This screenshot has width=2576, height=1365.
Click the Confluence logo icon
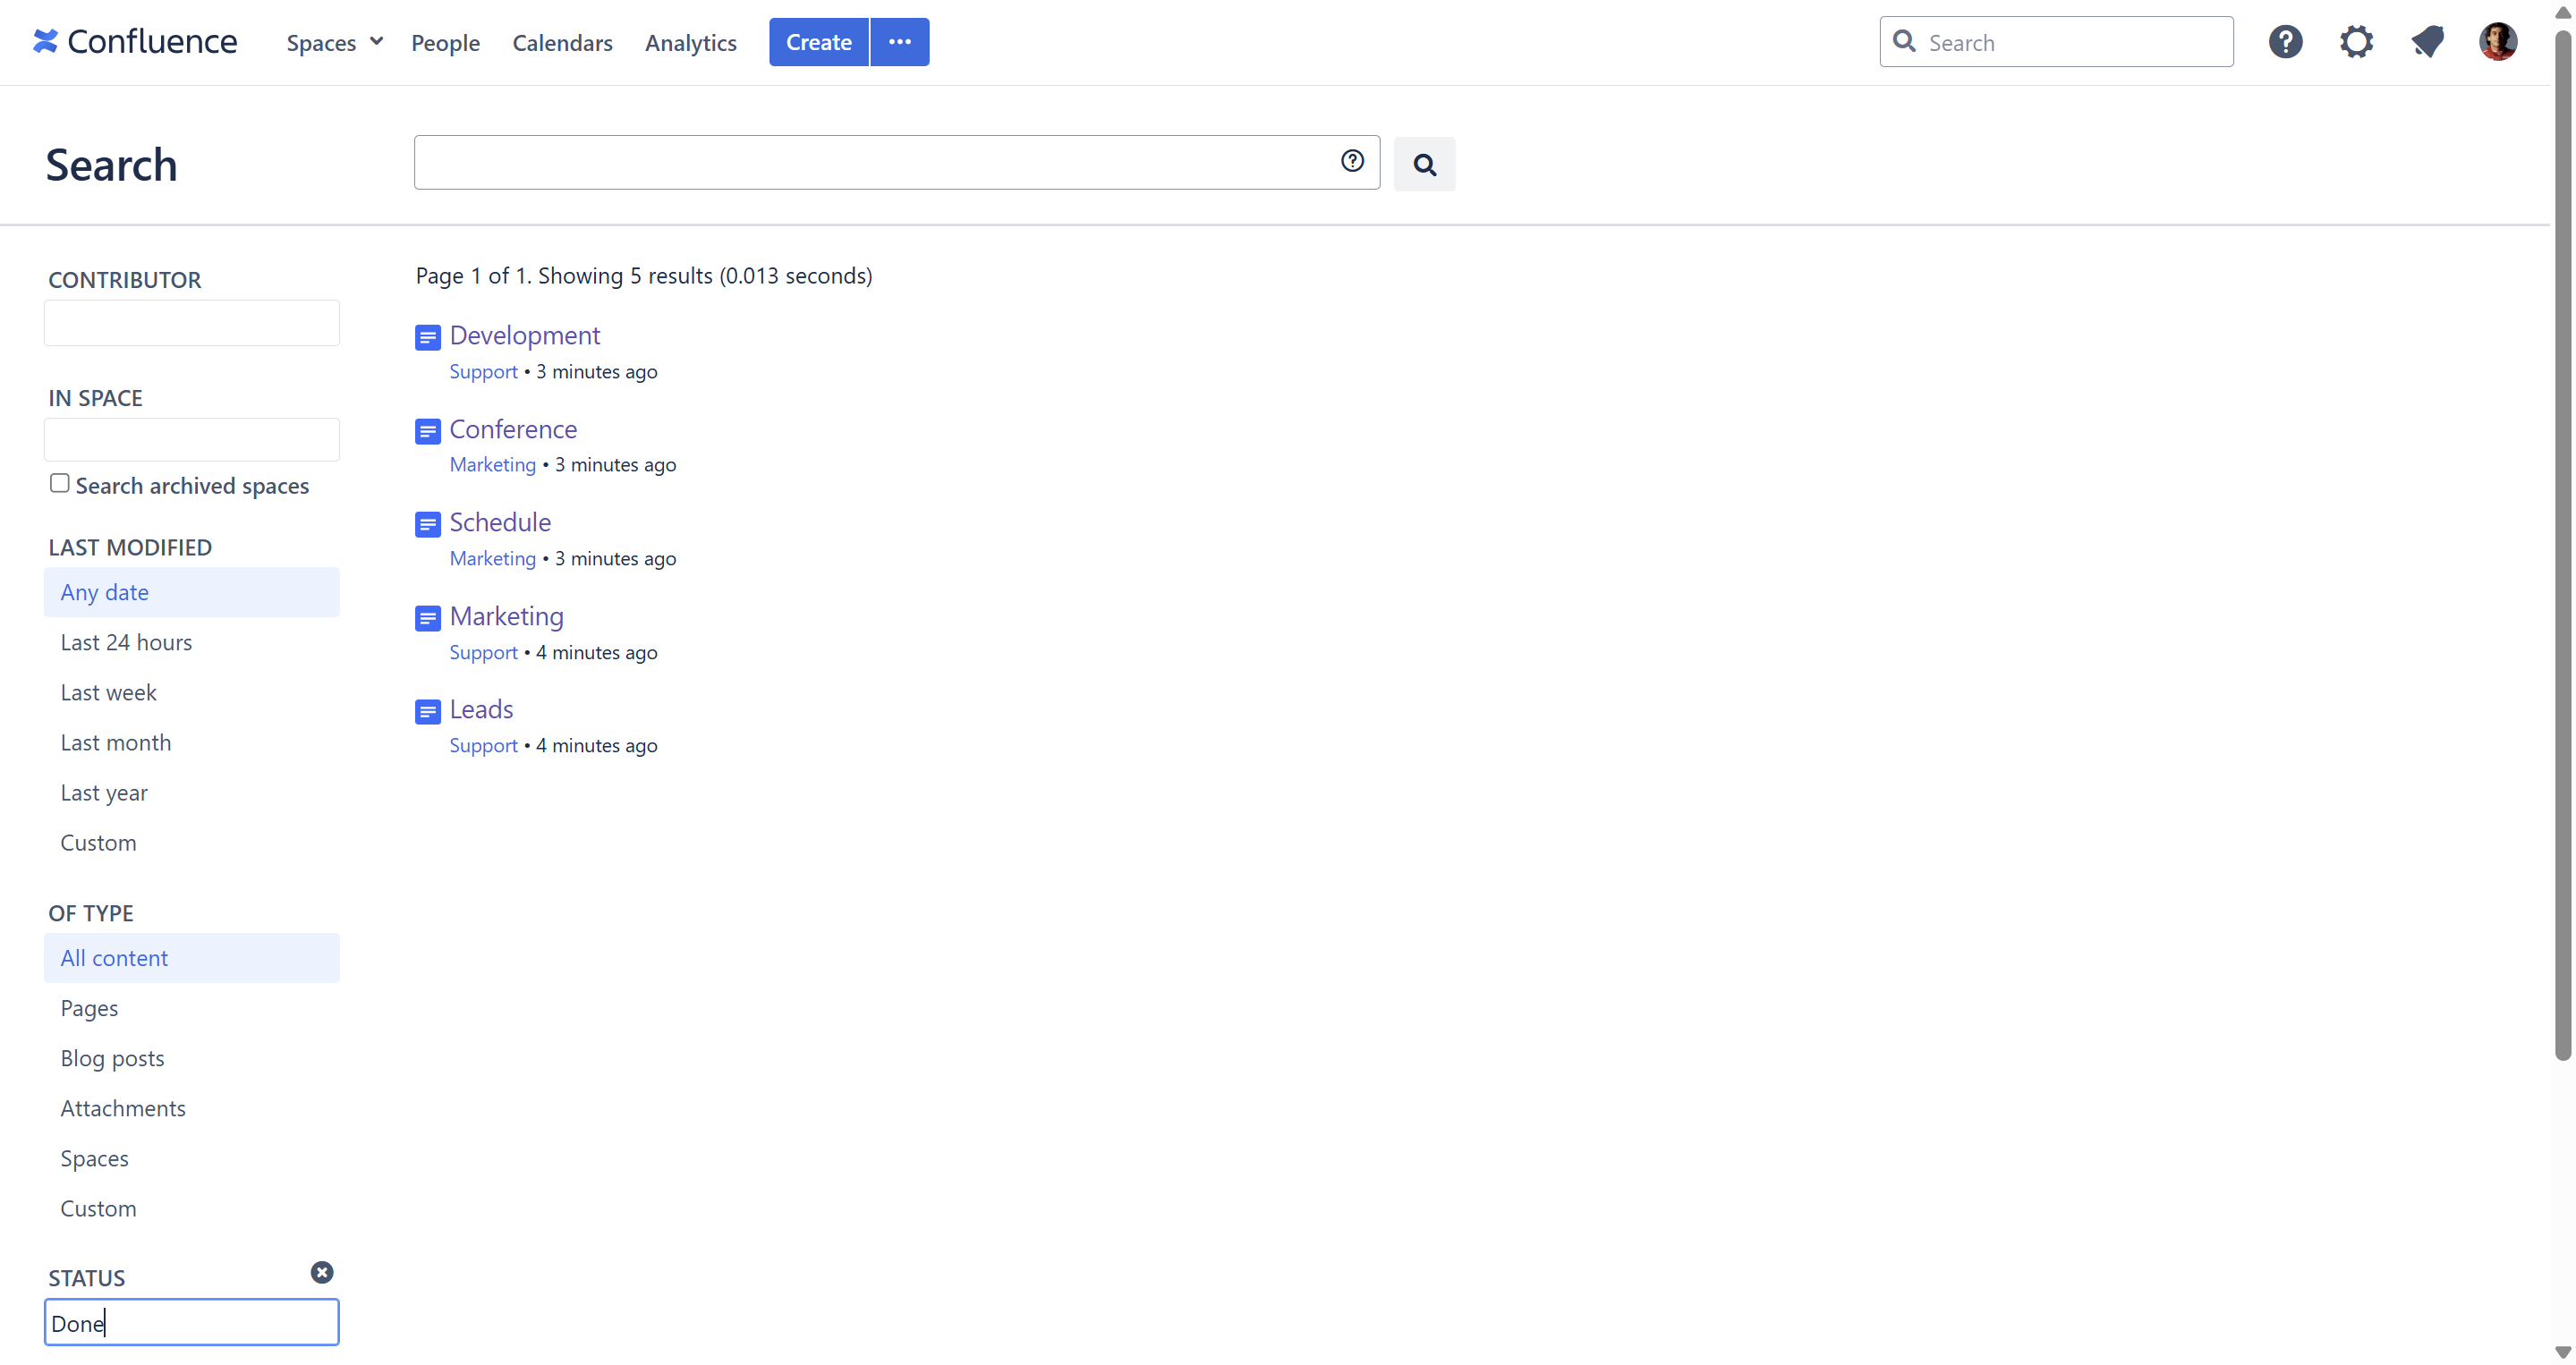pyautogui.click(x=45, y=41)
